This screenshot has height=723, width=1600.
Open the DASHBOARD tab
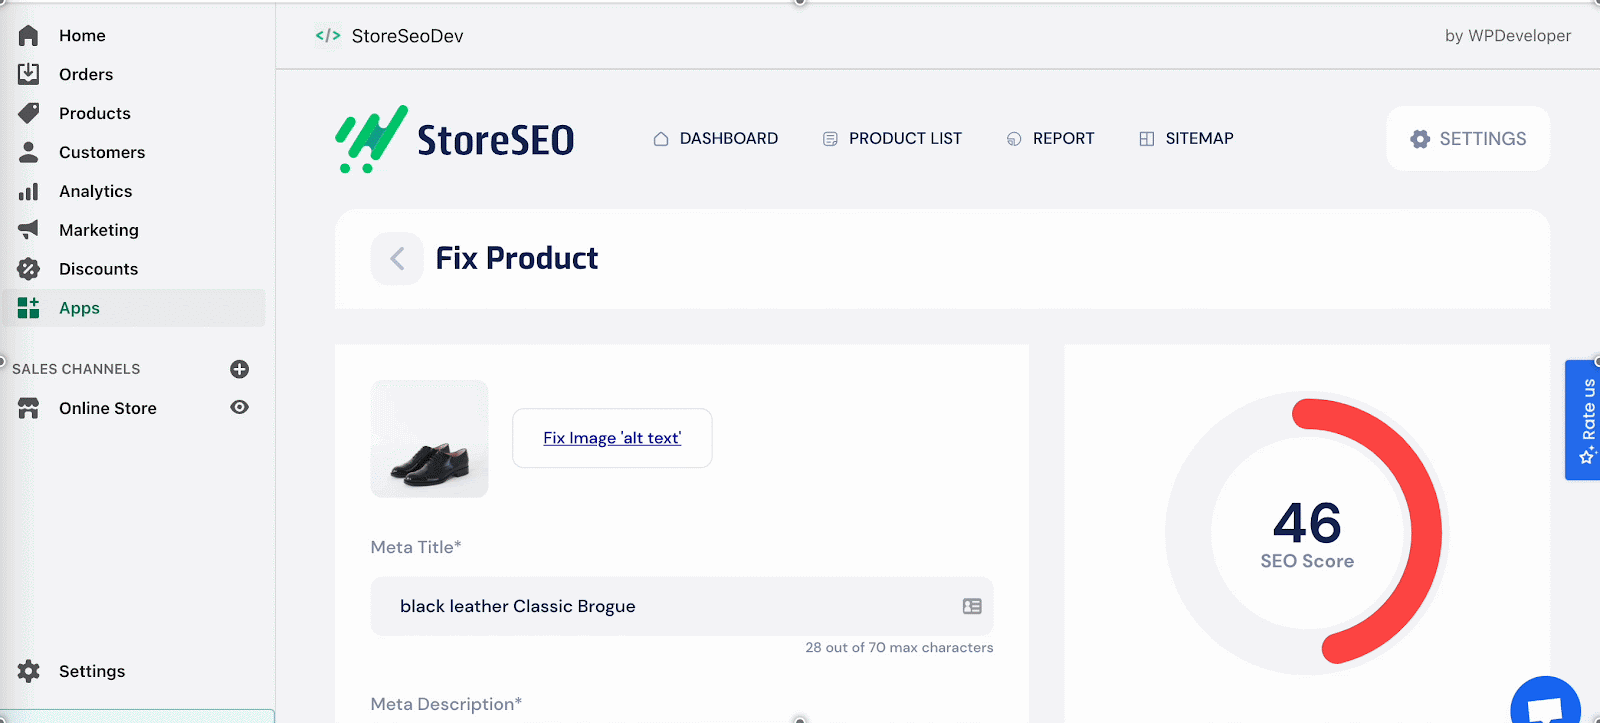(715, 139)
